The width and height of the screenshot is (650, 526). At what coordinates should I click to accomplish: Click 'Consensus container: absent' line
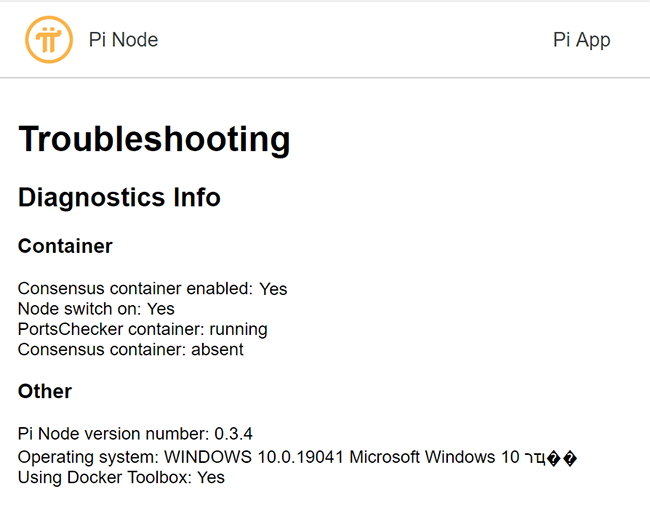pyautogui.click(x=131, y=349)
